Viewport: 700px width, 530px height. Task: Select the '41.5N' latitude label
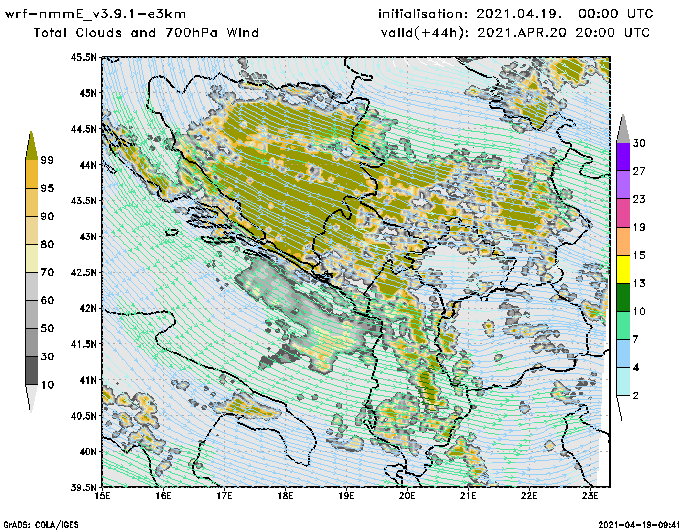83,344
